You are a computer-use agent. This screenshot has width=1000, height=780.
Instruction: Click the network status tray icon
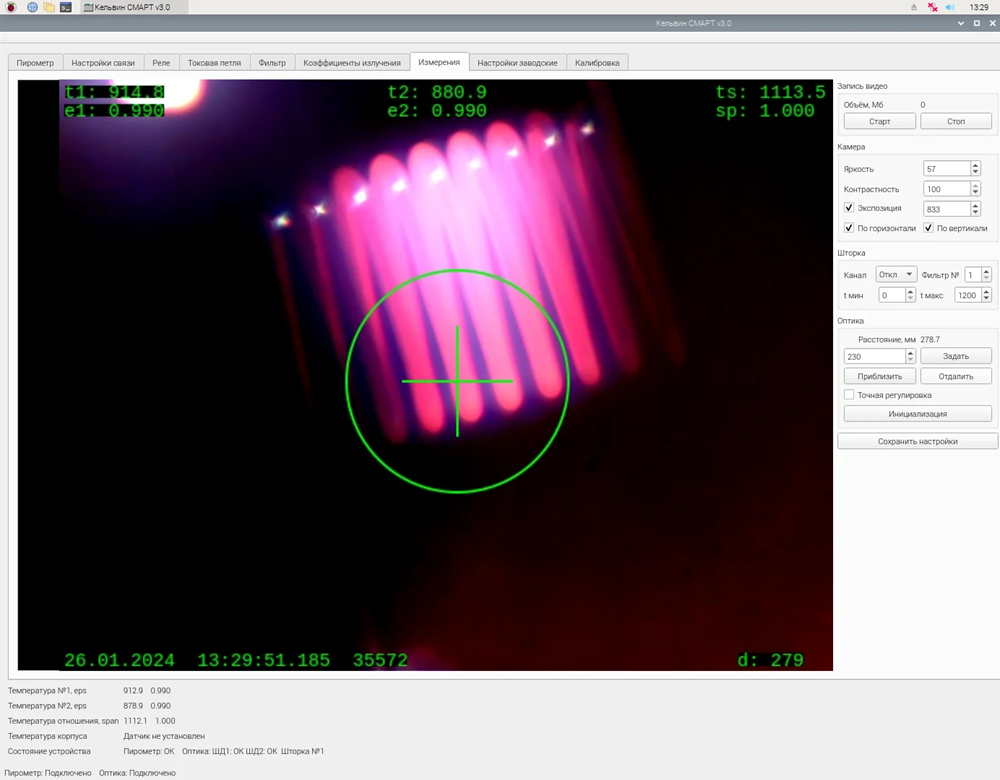(932, 7)
